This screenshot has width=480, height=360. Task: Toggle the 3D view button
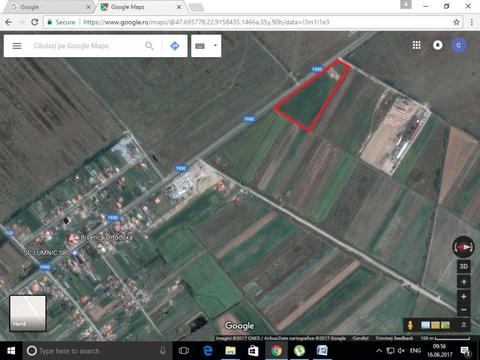[464, 266]
